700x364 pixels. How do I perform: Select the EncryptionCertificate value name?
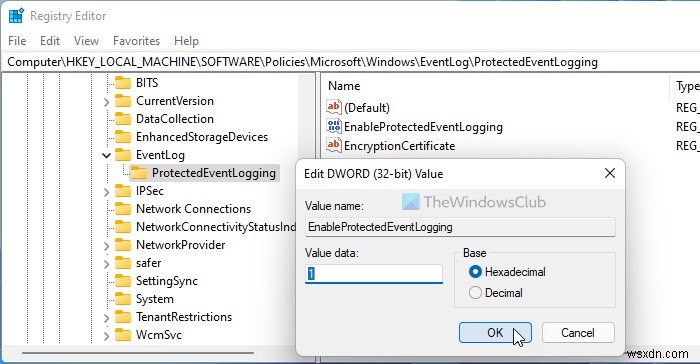click(x=400, y=146)
